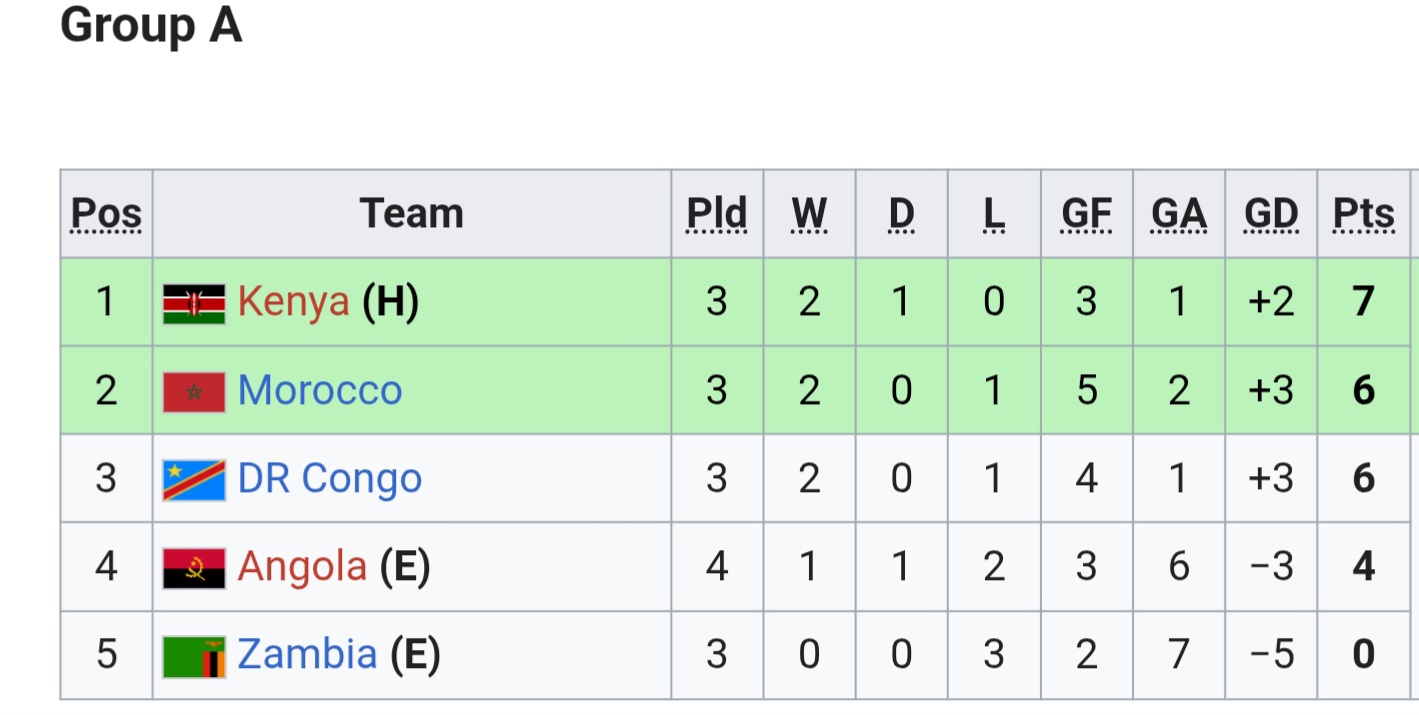Click the Morocco flag icon
The height and width of the screenshot is (715, 1419).
(194, 392)
